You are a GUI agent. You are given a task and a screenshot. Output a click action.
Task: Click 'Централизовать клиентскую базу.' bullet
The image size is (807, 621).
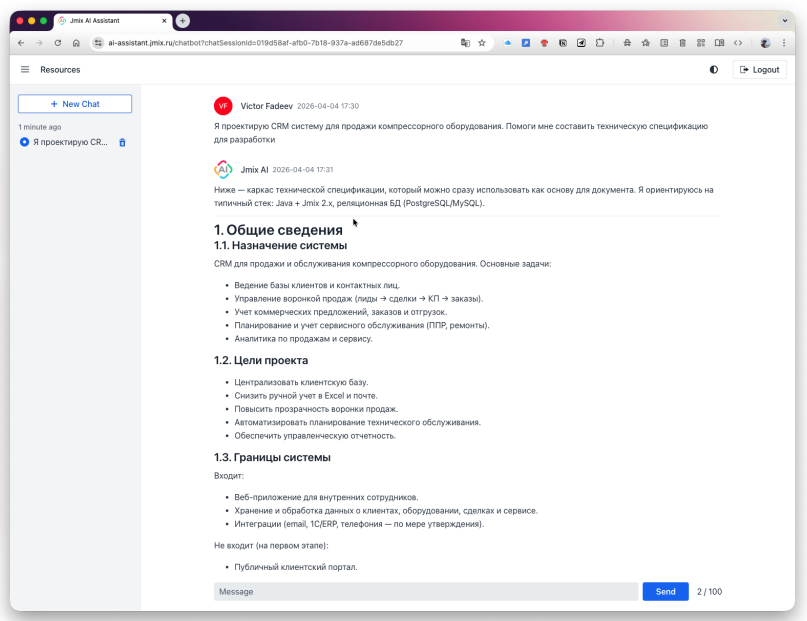point(301,382)
